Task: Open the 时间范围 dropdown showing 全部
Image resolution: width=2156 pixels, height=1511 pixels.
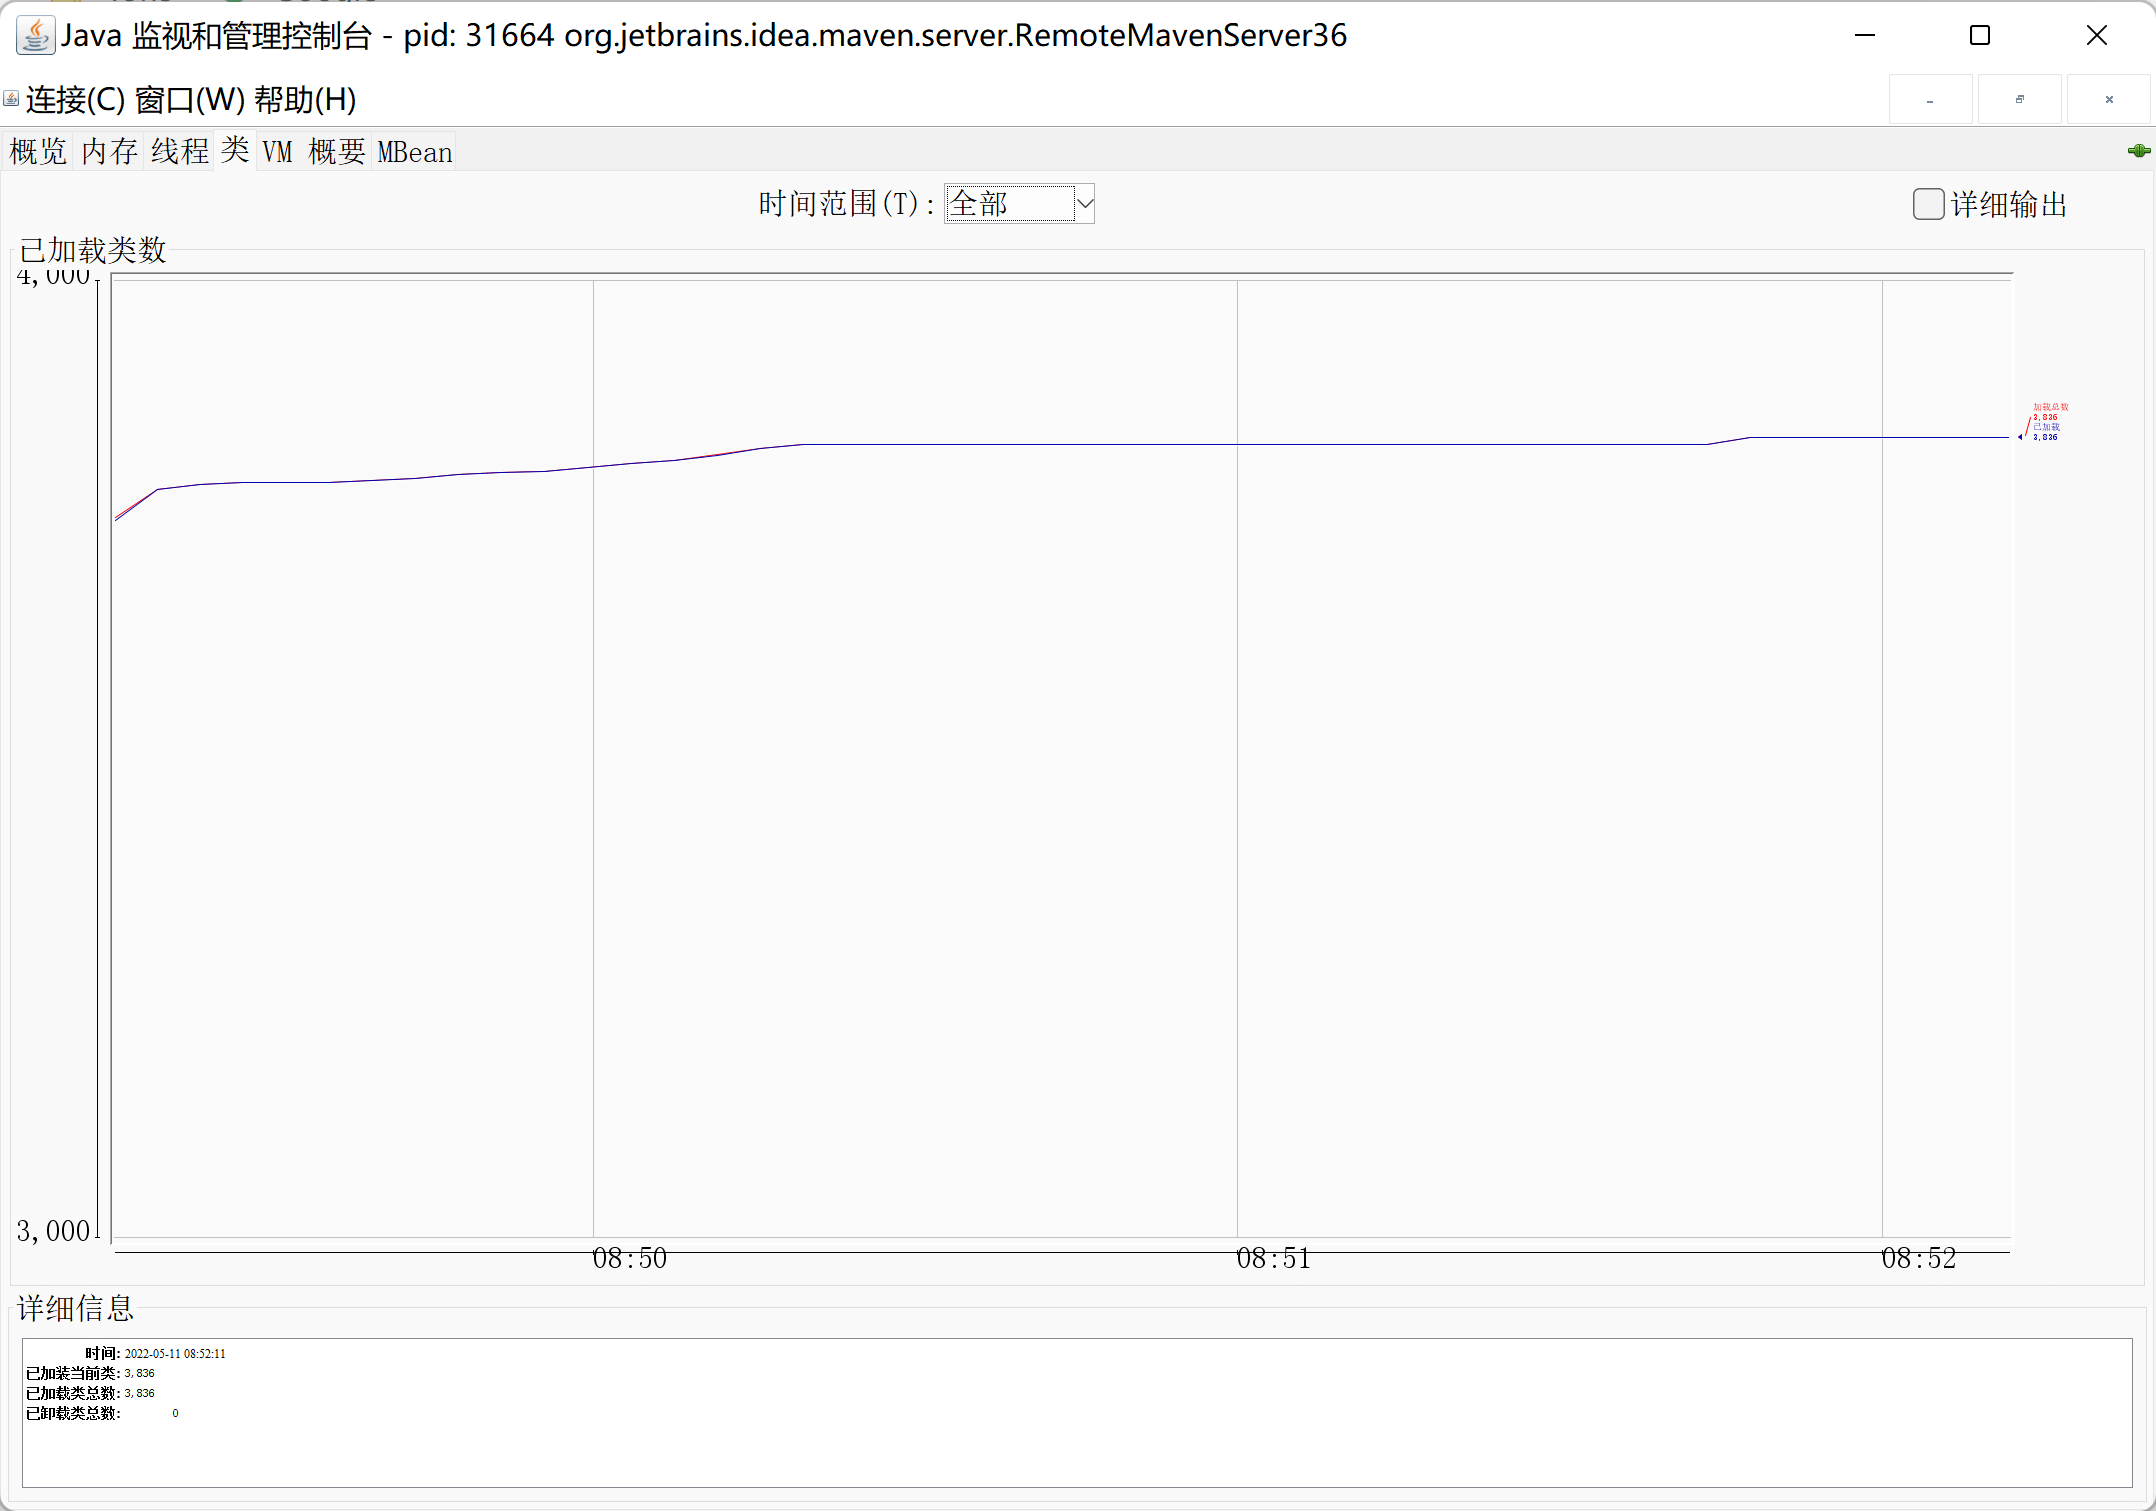Action: [1019, 204]
